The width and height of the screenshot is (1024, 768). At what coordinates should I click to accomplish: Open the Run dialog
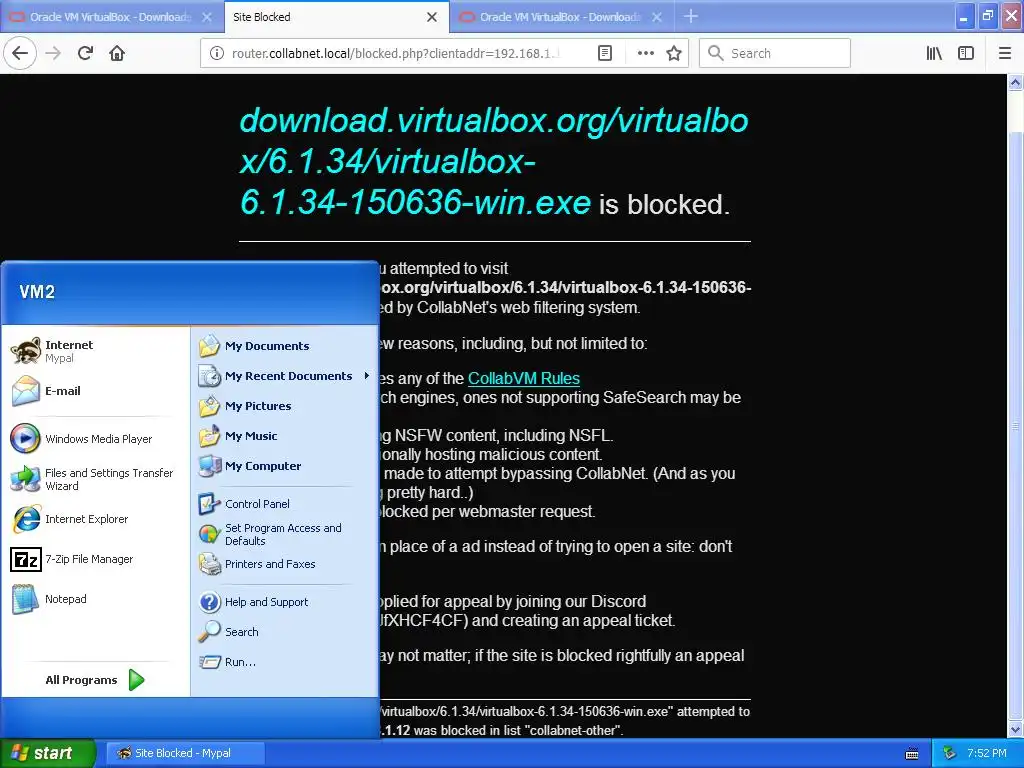point(284,662)
